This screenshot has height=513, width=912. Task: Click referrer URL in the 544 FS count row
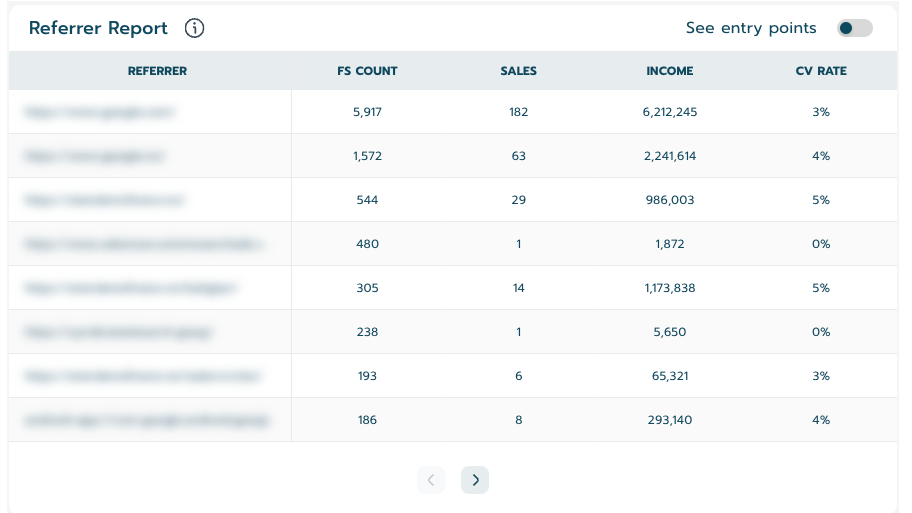[x=105, y=200]
